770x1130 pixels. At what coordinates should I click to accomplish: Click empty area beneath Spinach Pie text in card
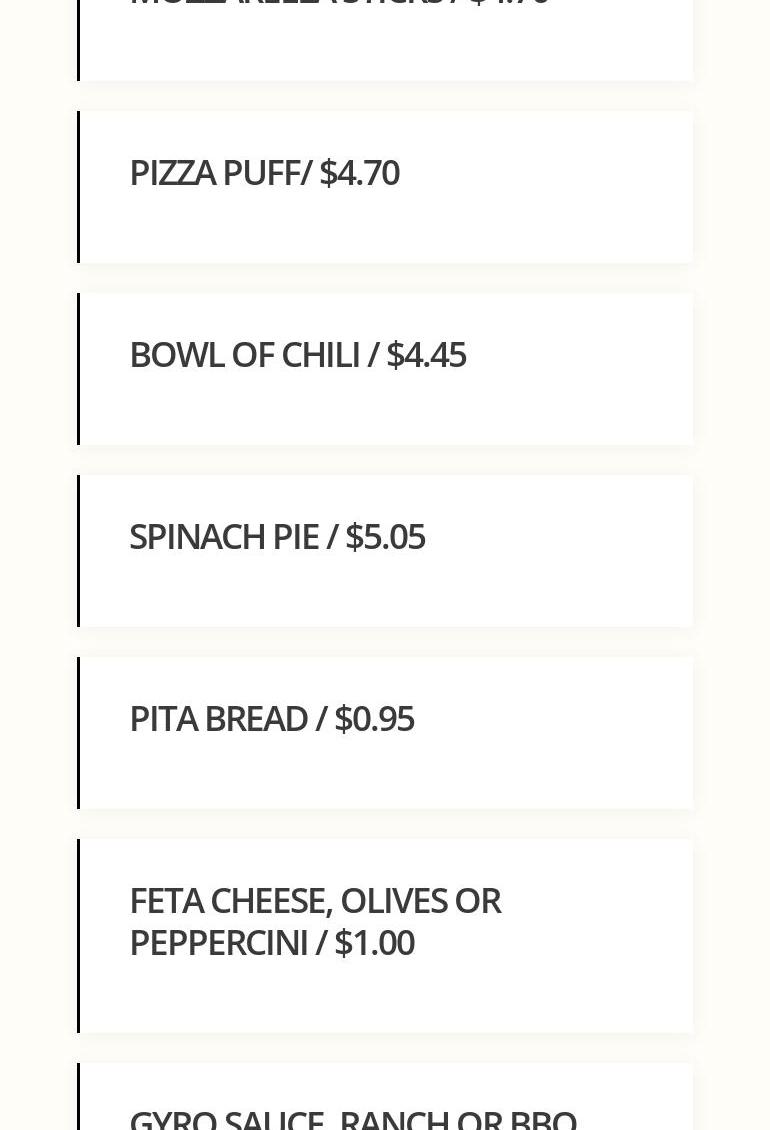coord(385,592)
